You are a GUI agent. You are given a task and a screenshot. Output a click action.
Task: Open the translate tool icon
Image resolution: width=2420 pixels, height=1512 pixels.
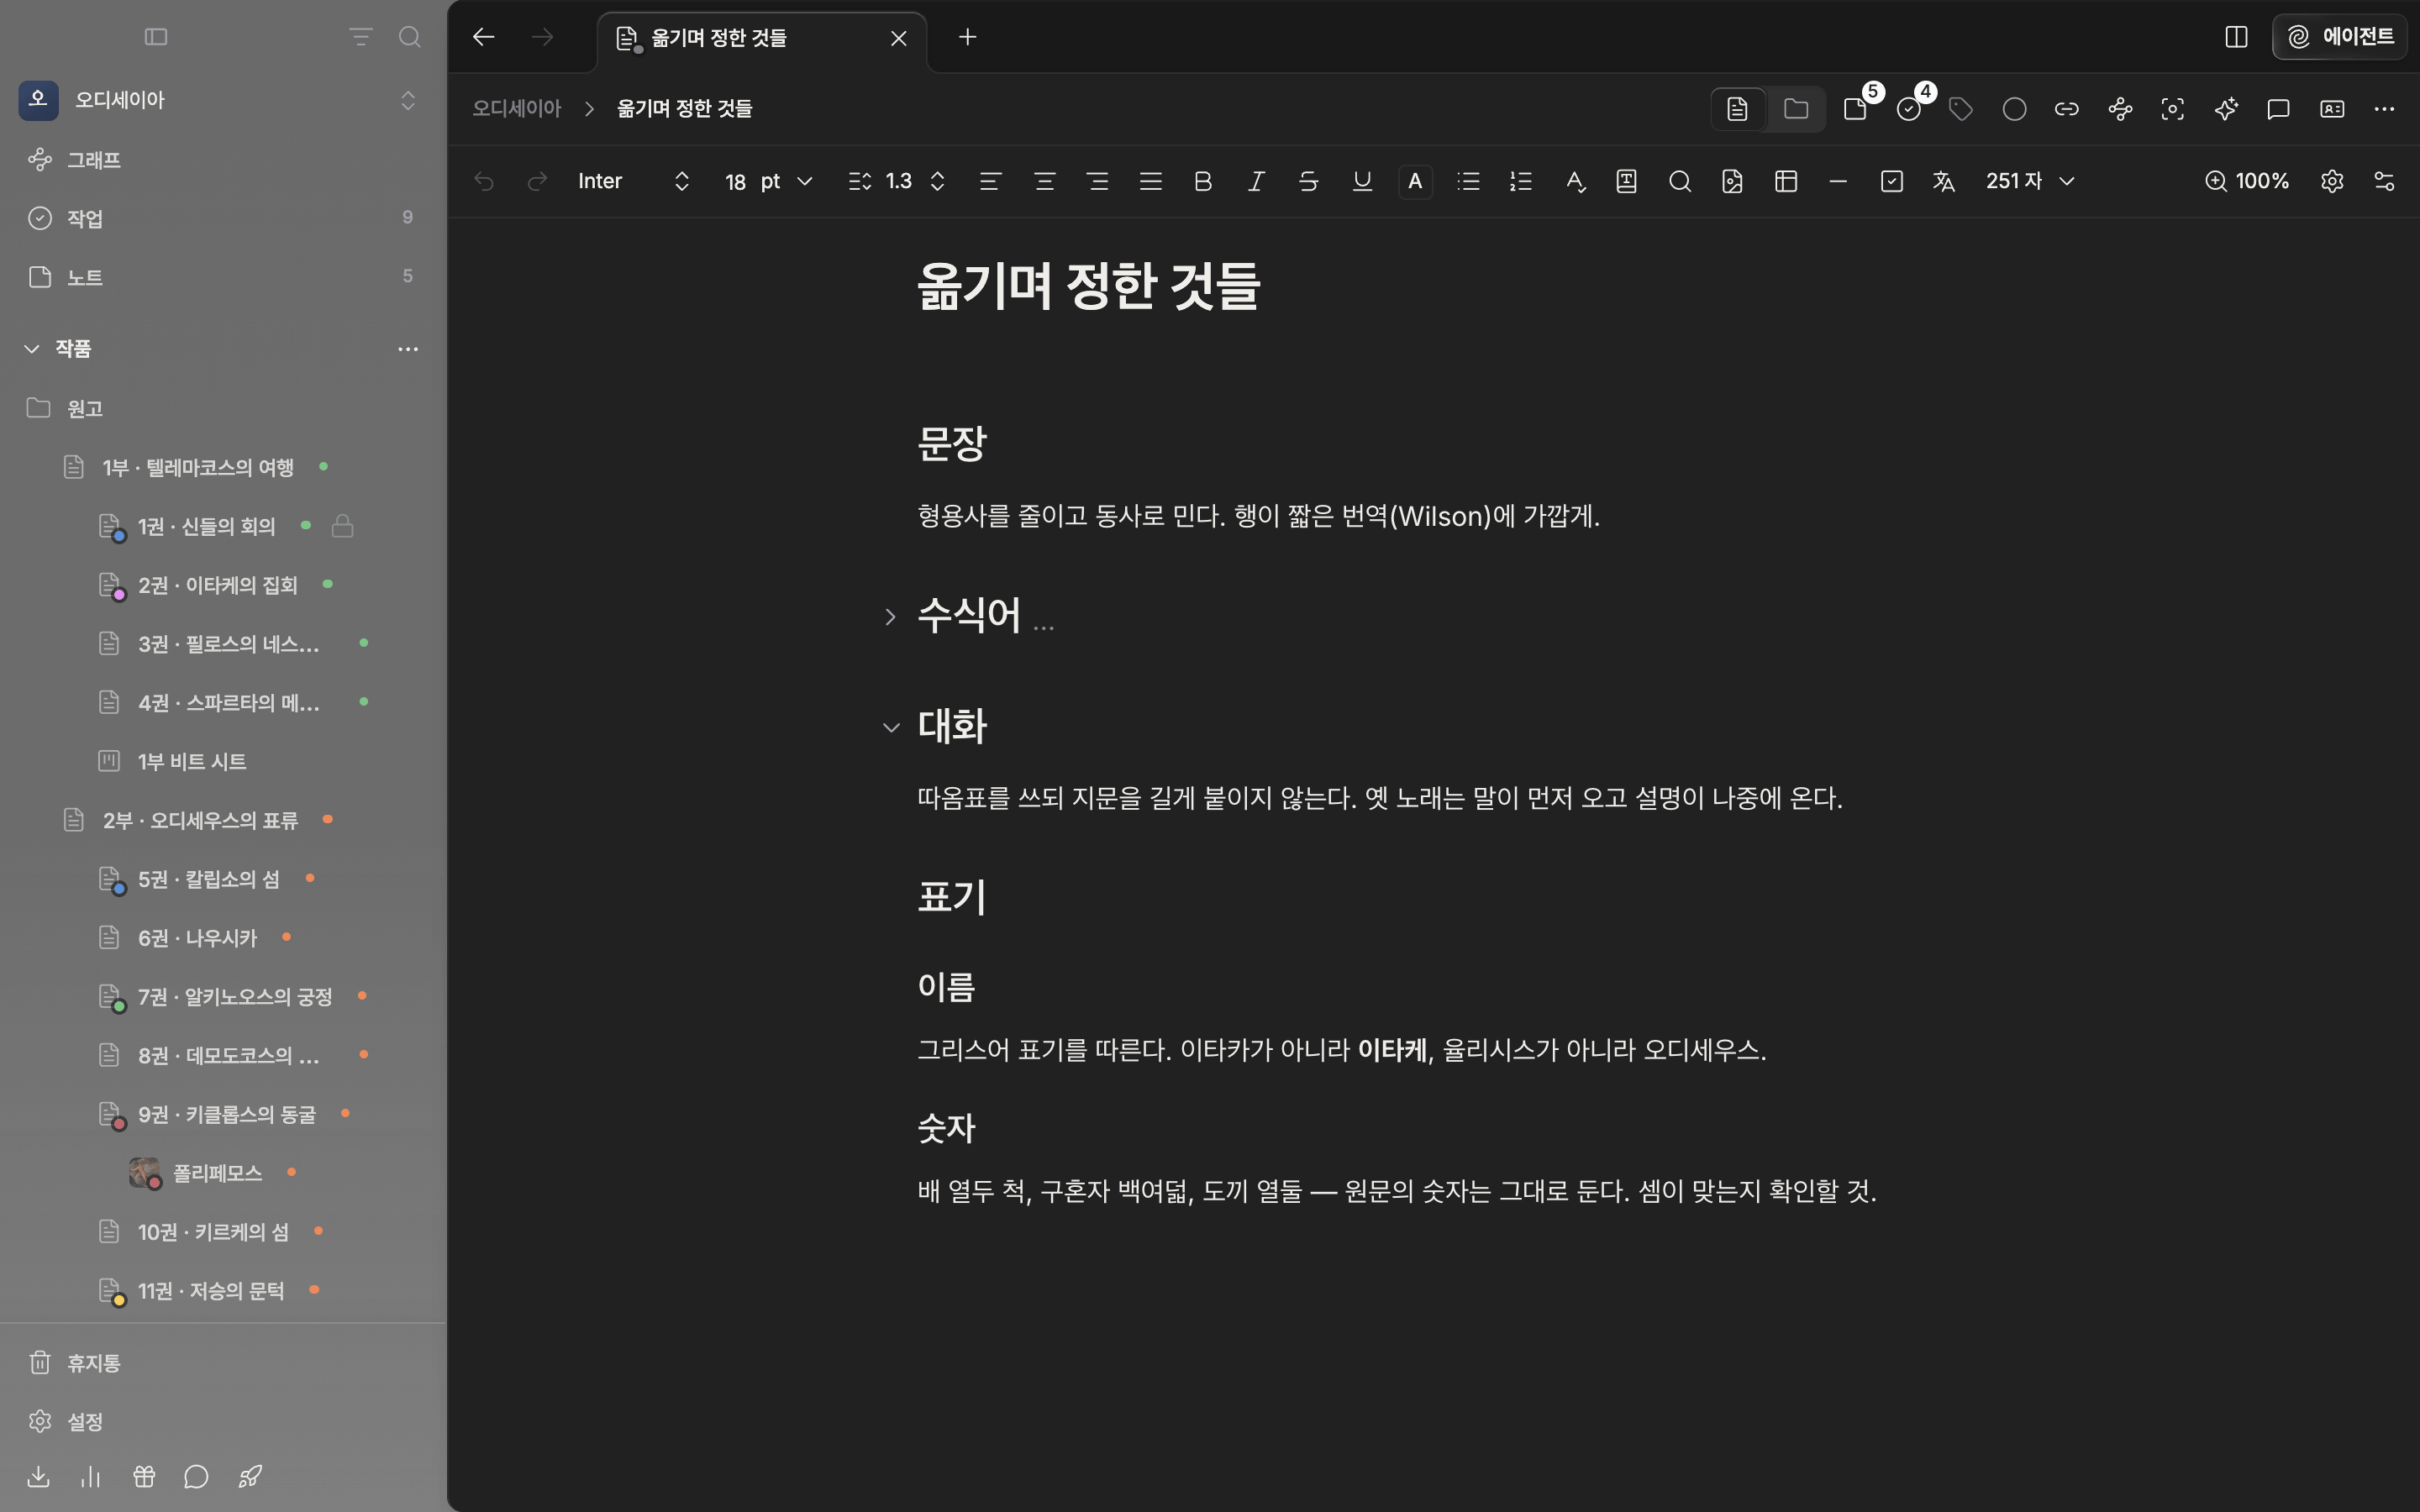click(1944, 181)
